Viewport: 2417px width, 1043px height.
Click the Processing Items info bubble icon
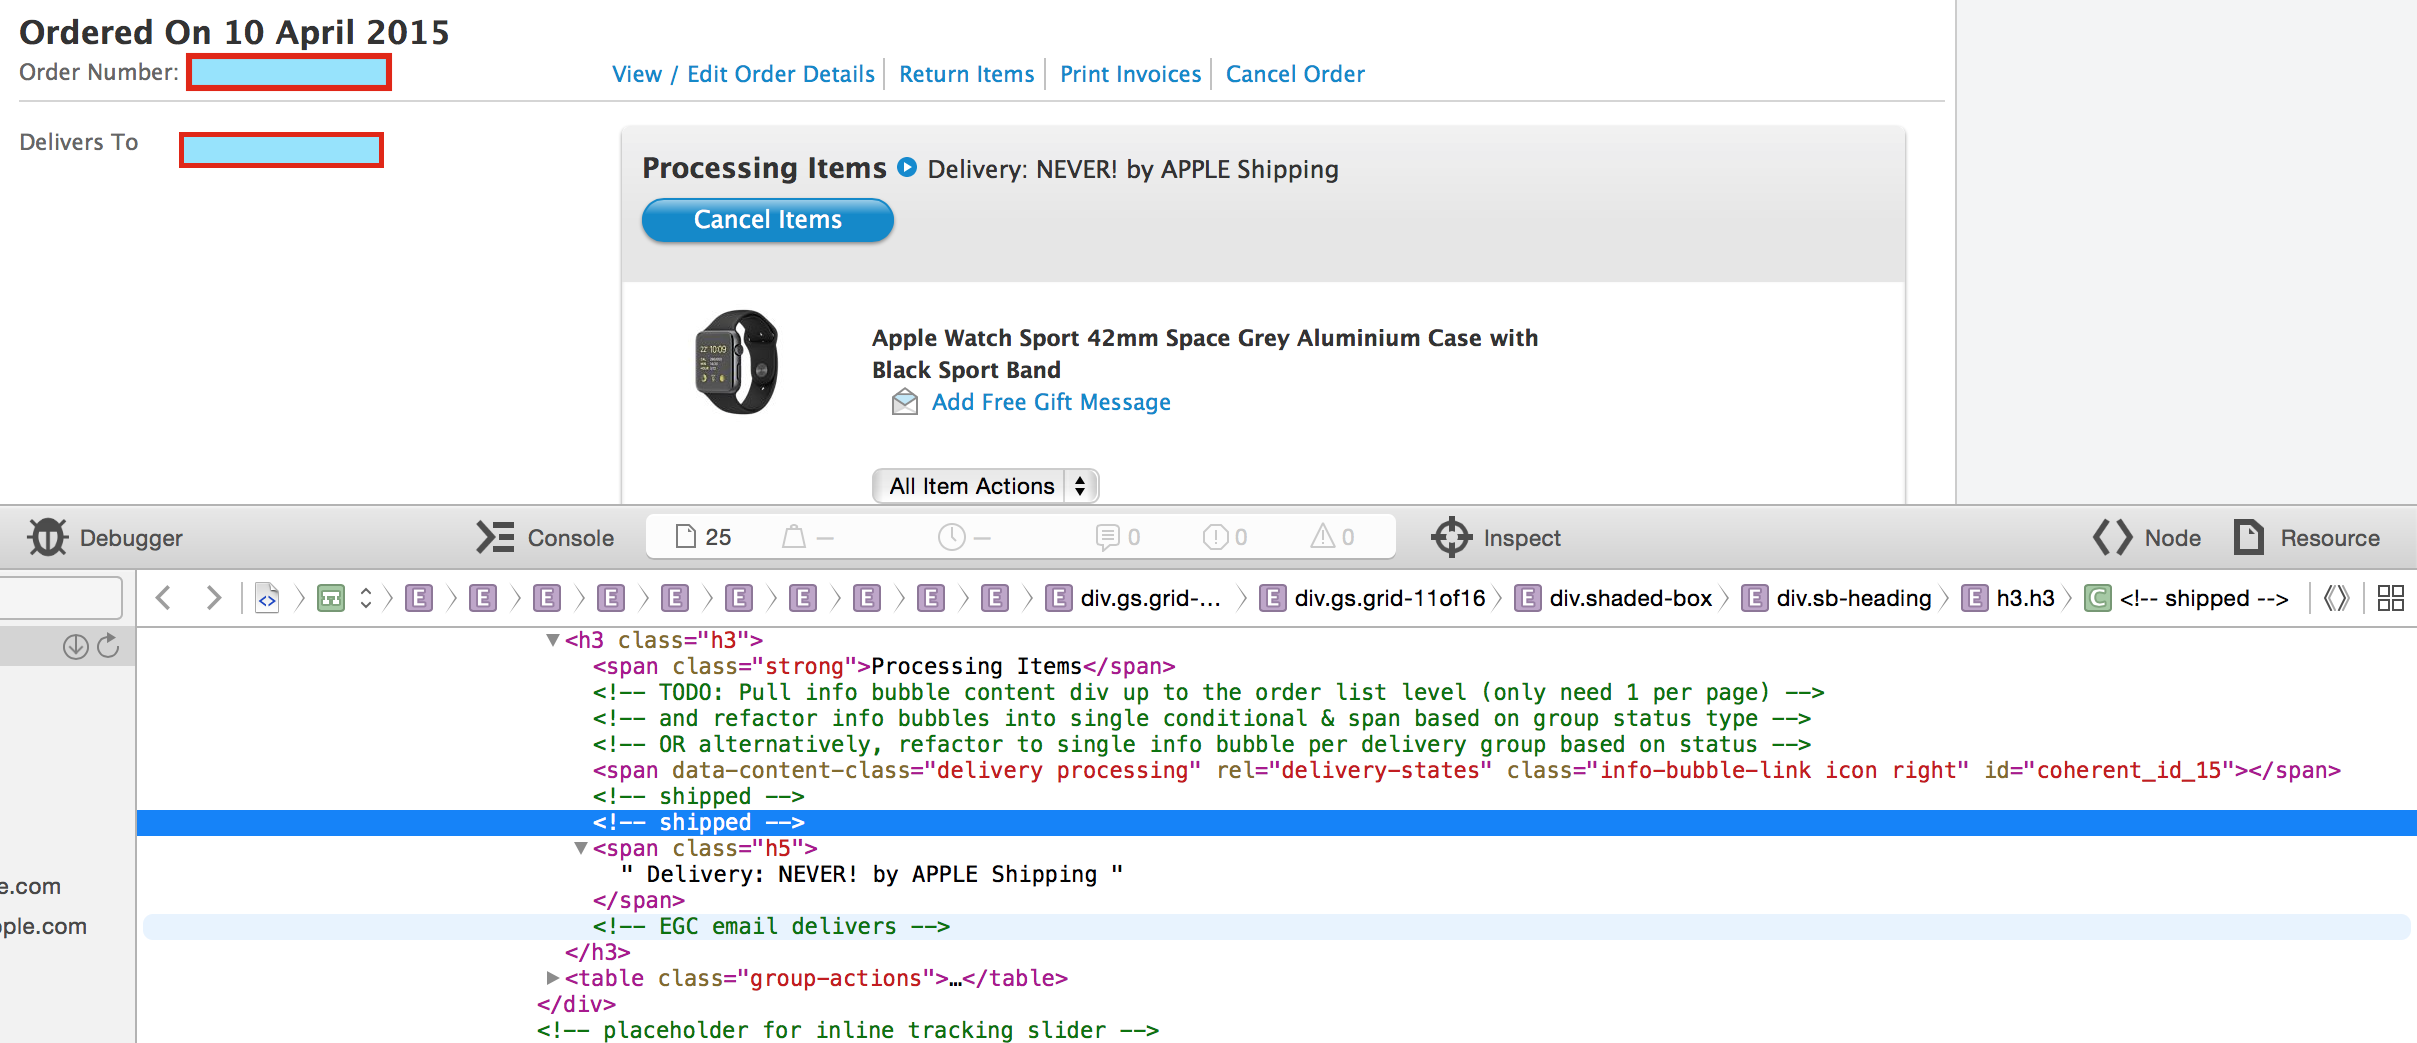(x=907, y=167)
